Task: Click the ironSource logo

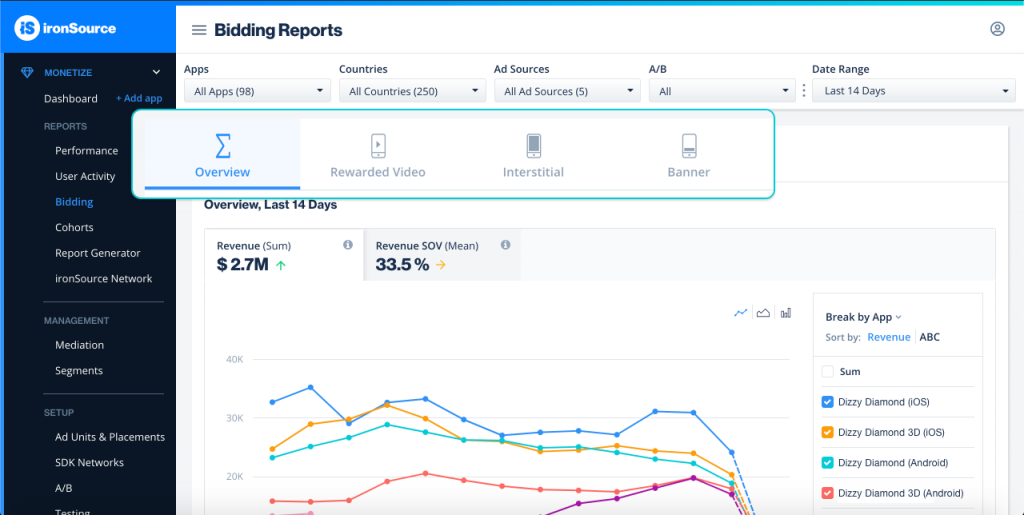Action: (x=65, y=28)
